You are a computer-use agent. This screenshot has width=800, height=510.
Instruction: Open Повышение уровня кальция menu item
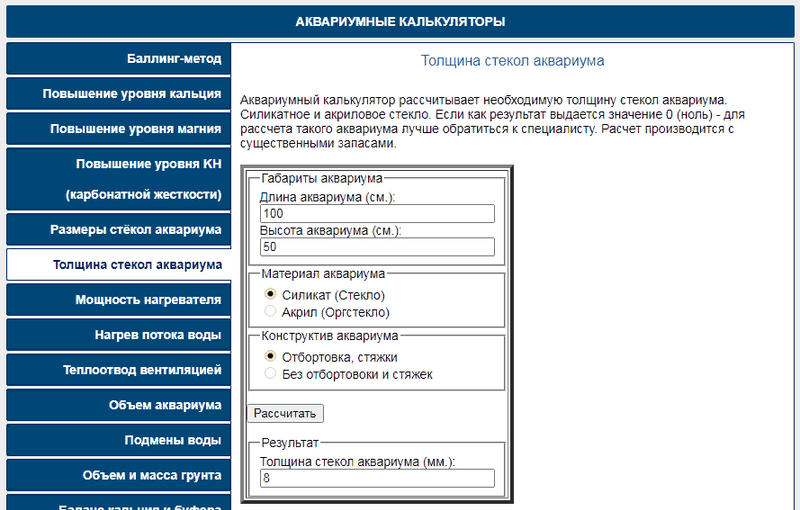(x=118, y=94)
